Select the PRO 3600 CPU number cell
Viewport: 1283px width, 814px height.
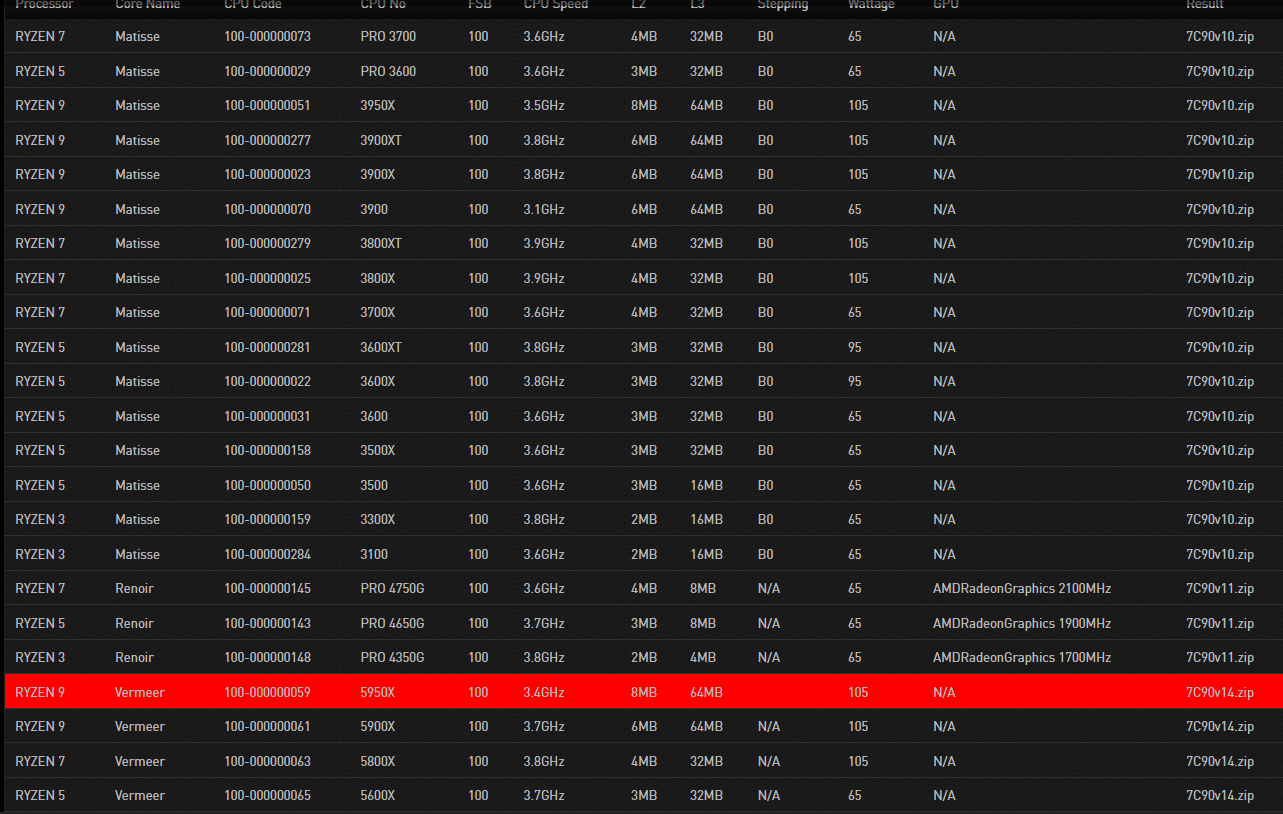pyautogui.click(x=388, y=71)
